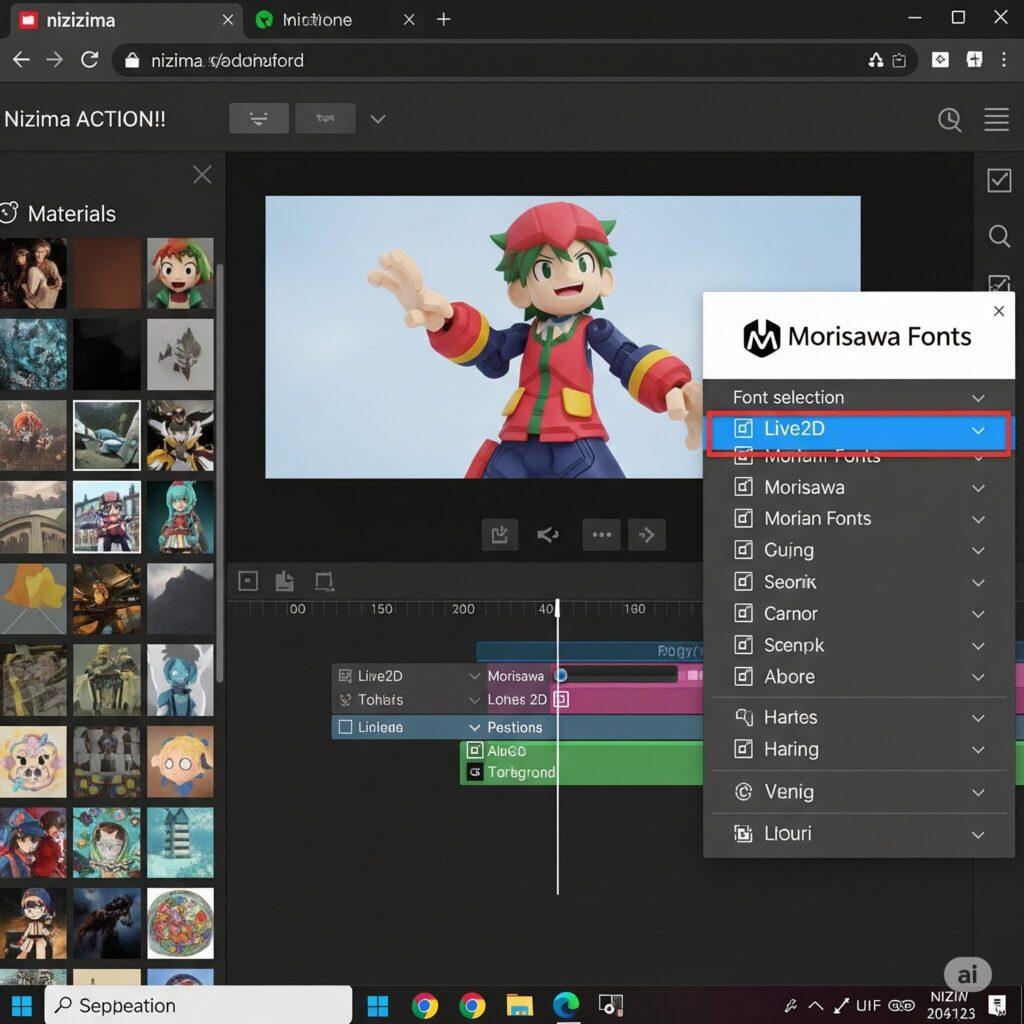Click the Windows taskbar search box
Image resolution: width=1024 pixels, height=1024 pixels.
pyautogui.click(x=199, y=1005)
